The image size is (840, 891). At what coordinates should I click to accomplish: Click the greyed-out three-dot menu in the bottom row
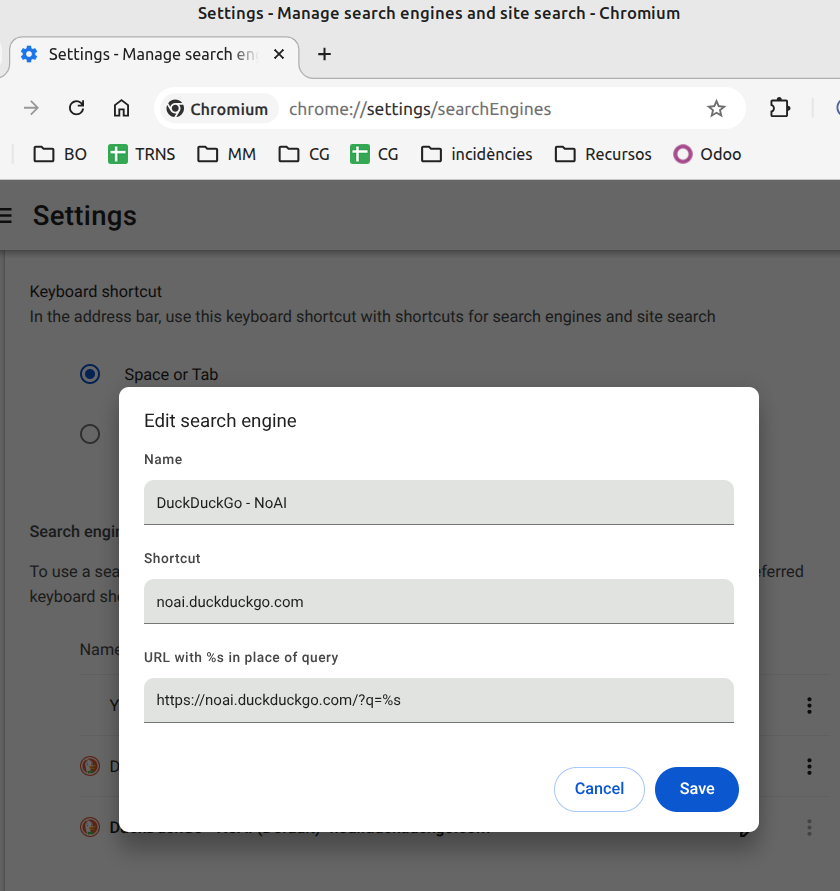click(x=809, y=828)
